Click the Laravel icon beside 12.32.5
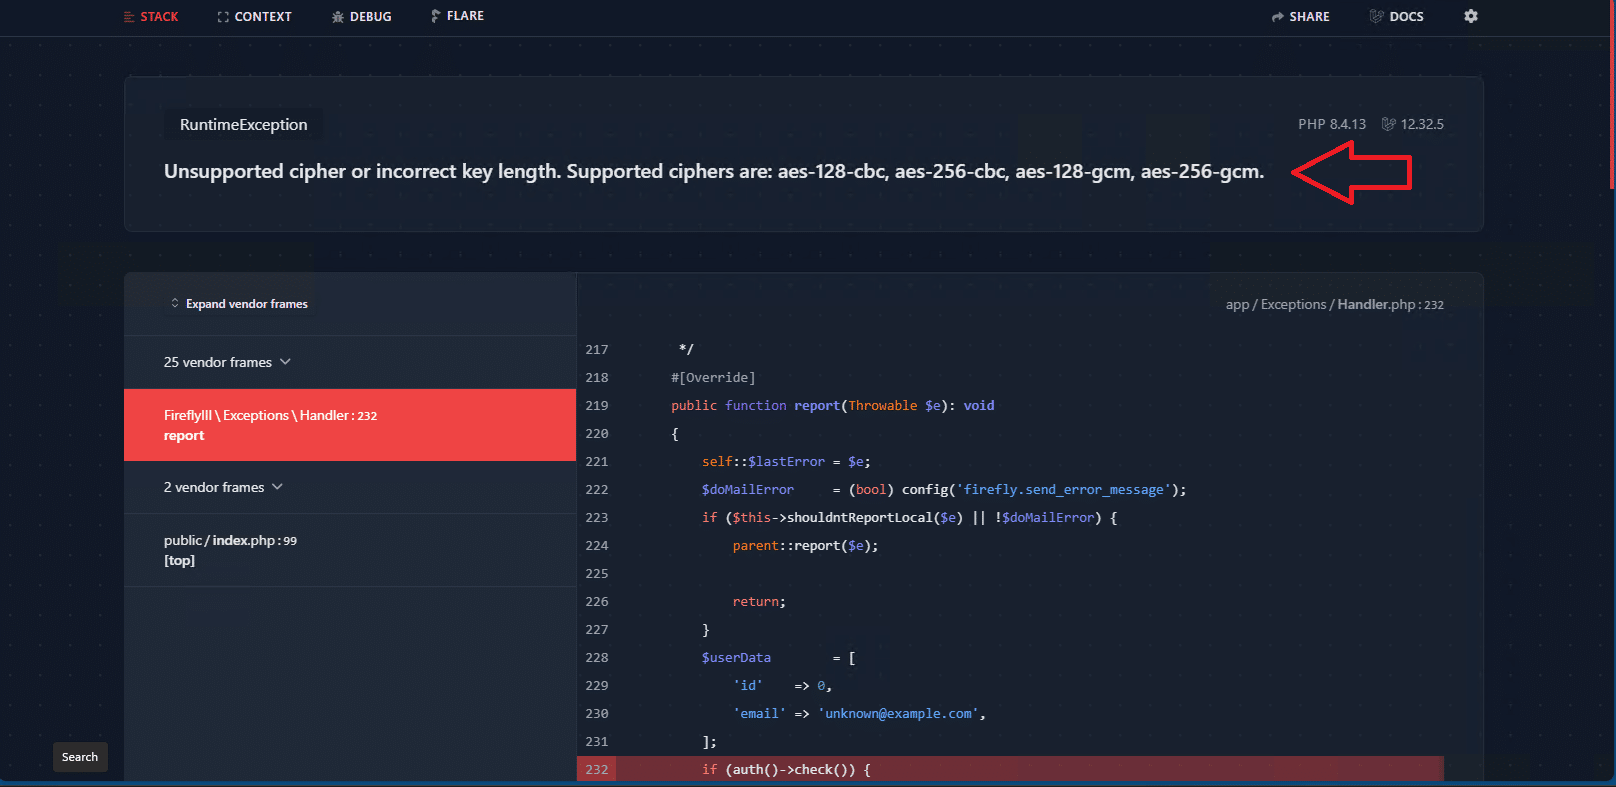The height and width of the screenshot is (787, 1616). click(x=1388, y=124)
